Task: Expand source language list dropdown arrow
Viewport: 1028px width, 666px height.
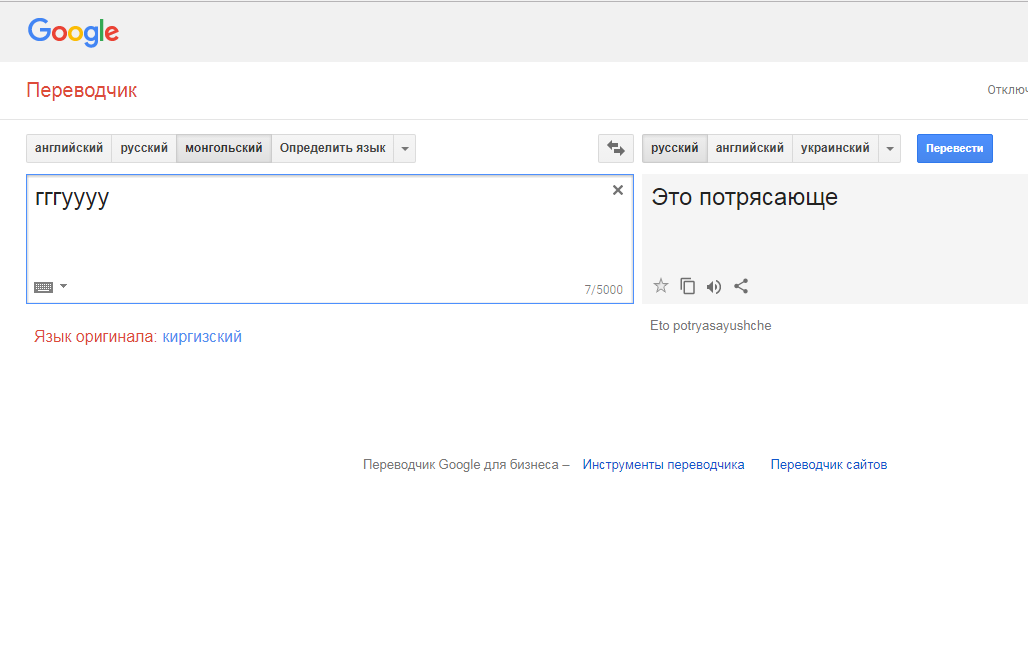Action: pos(405,148)
